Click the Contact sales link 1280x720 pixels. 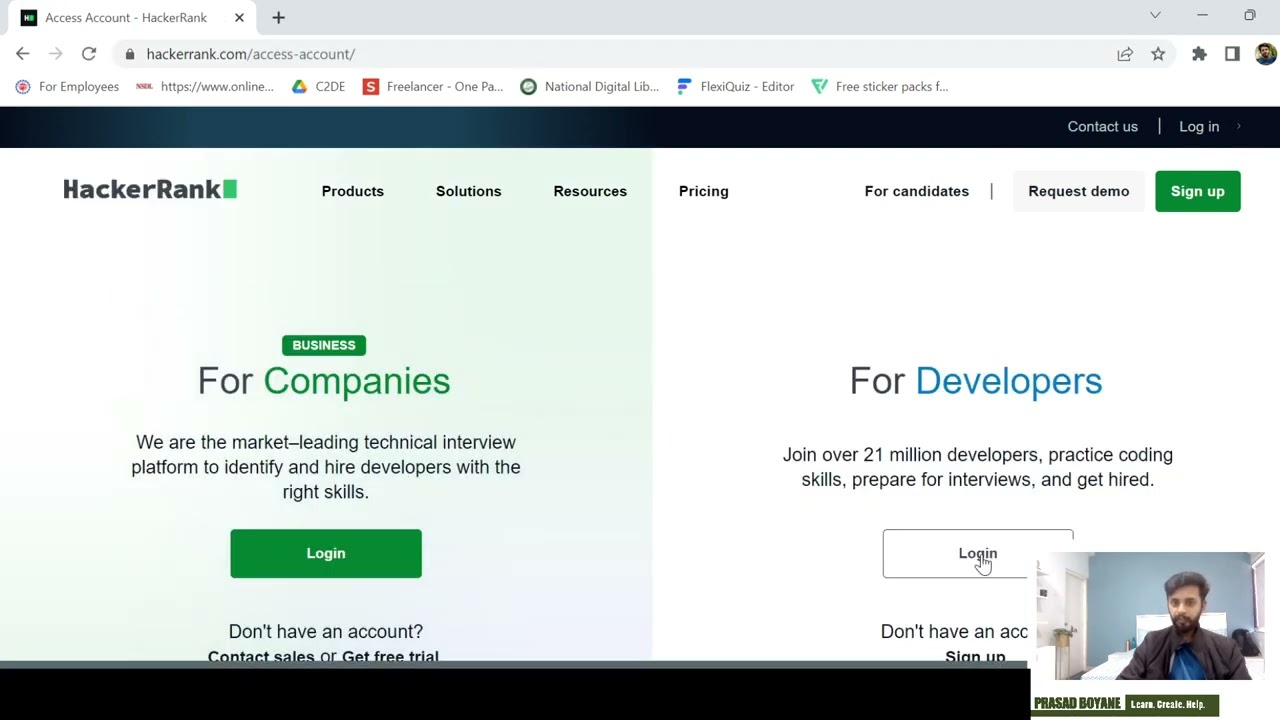261,656
